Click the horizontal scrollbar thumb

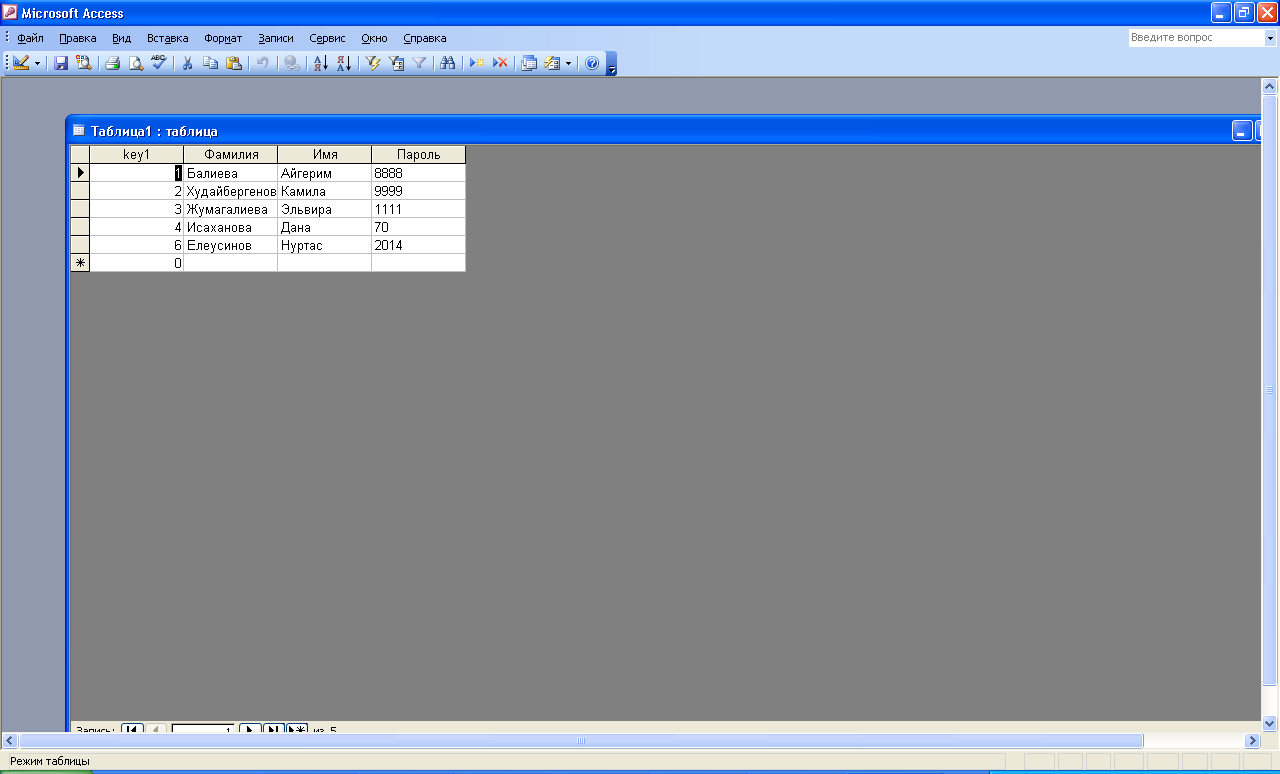[x=581, y=741]
